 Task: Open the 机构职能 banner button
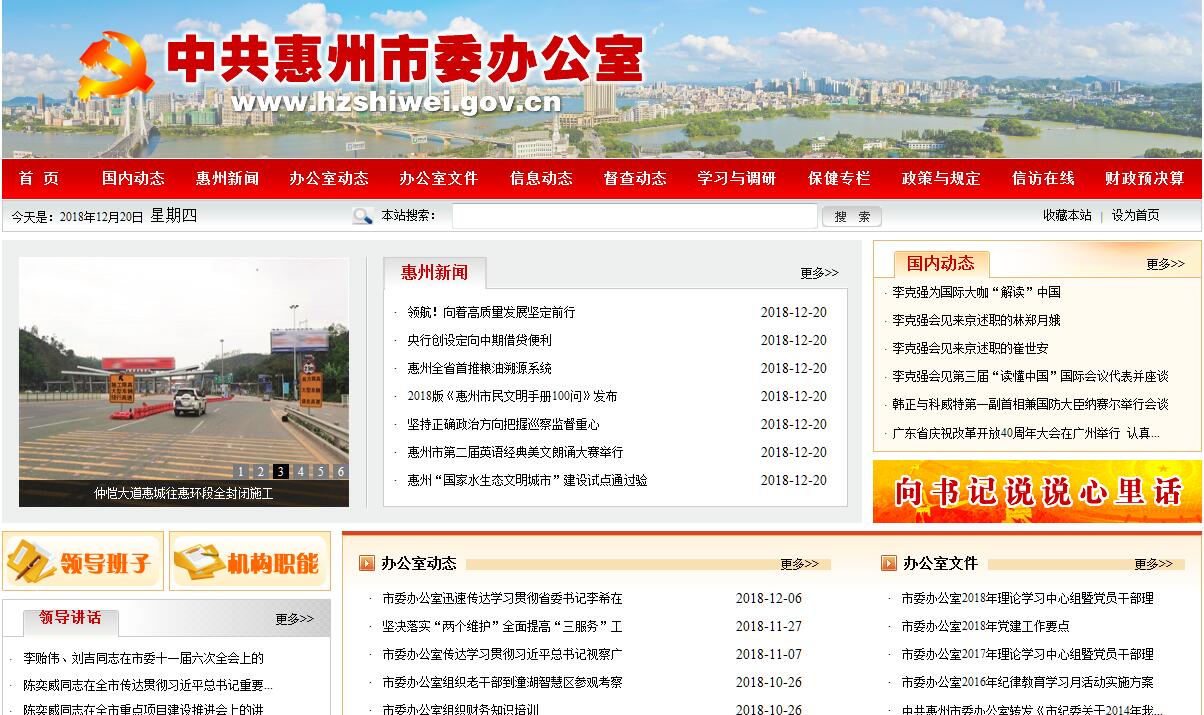pyautogui.click(x=250, y=561)
